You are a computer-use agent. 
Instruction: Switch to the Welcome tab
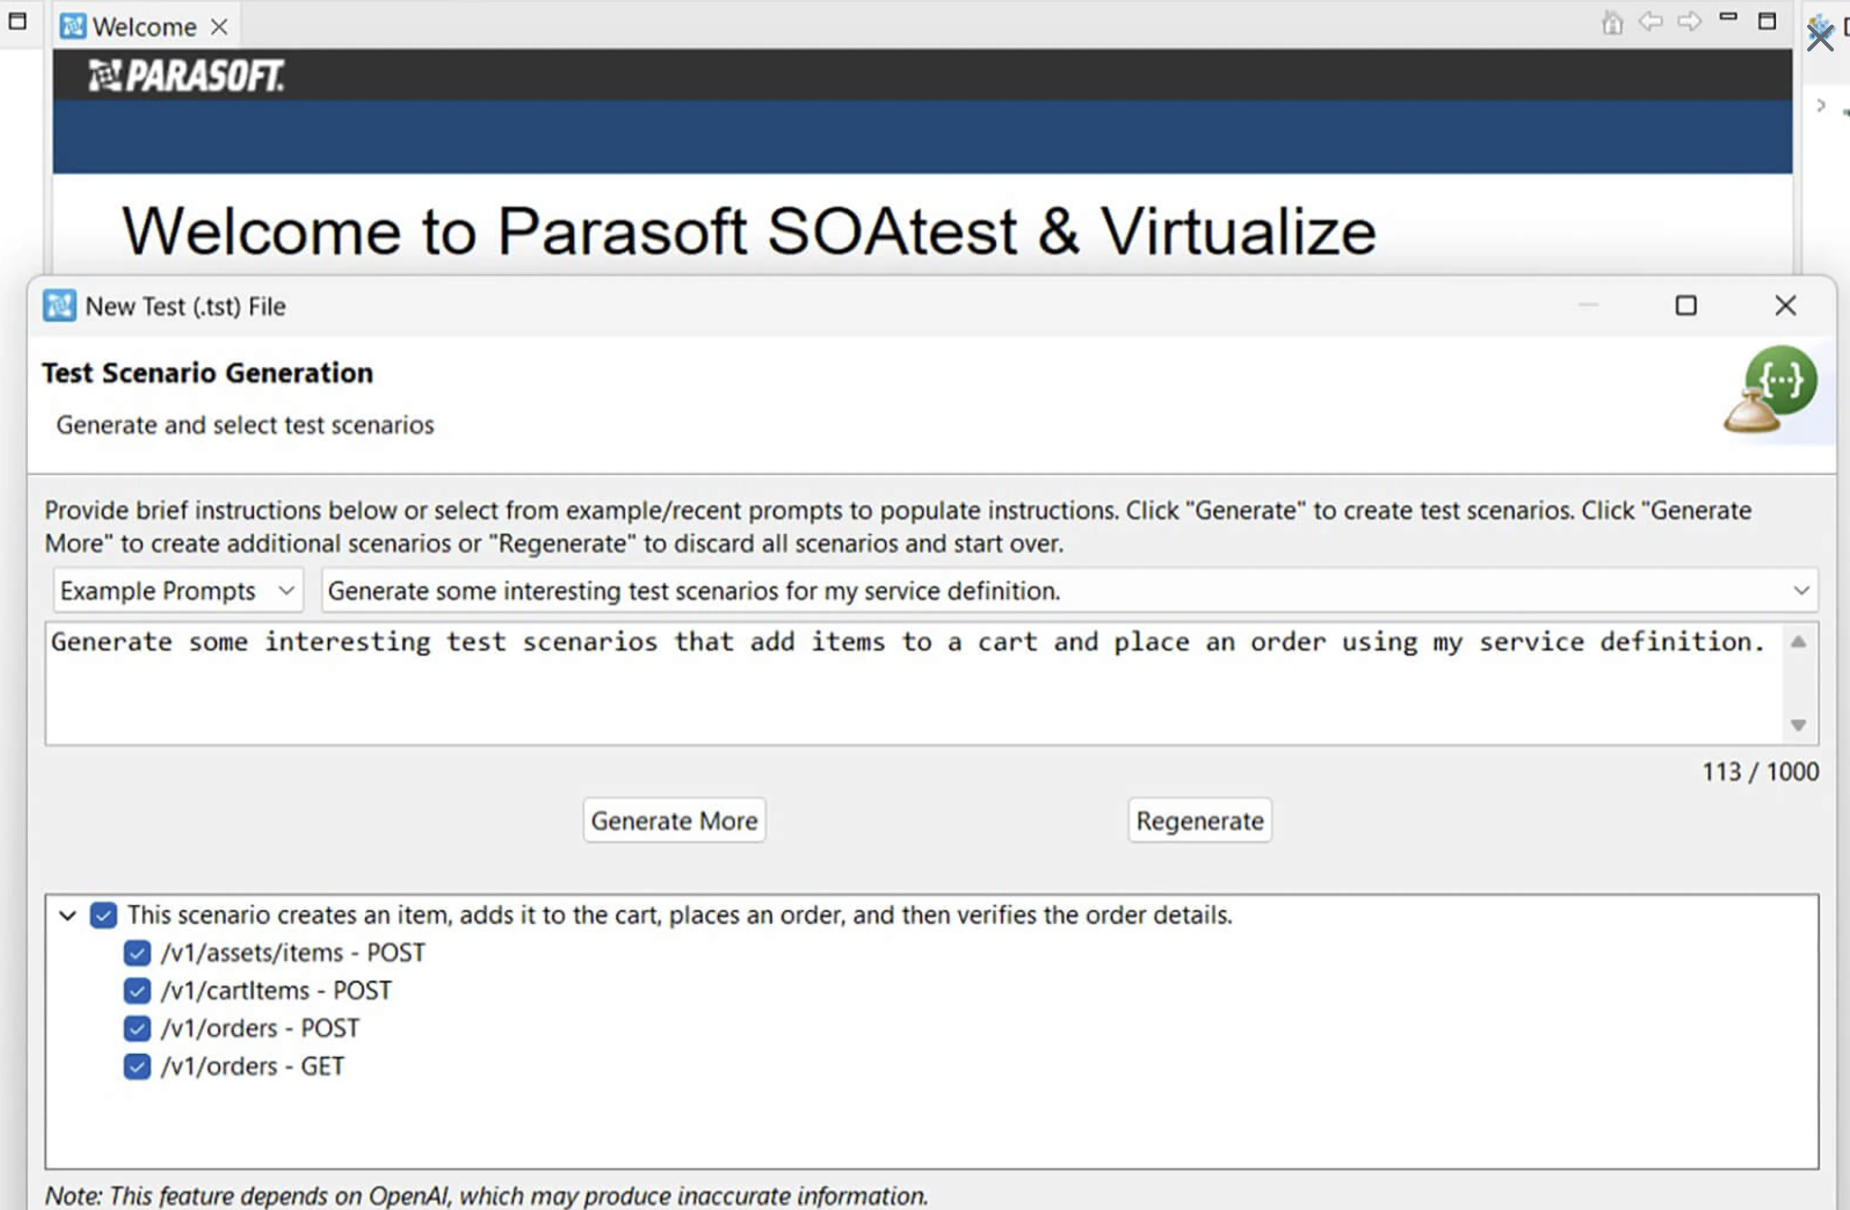pos(144,27)
